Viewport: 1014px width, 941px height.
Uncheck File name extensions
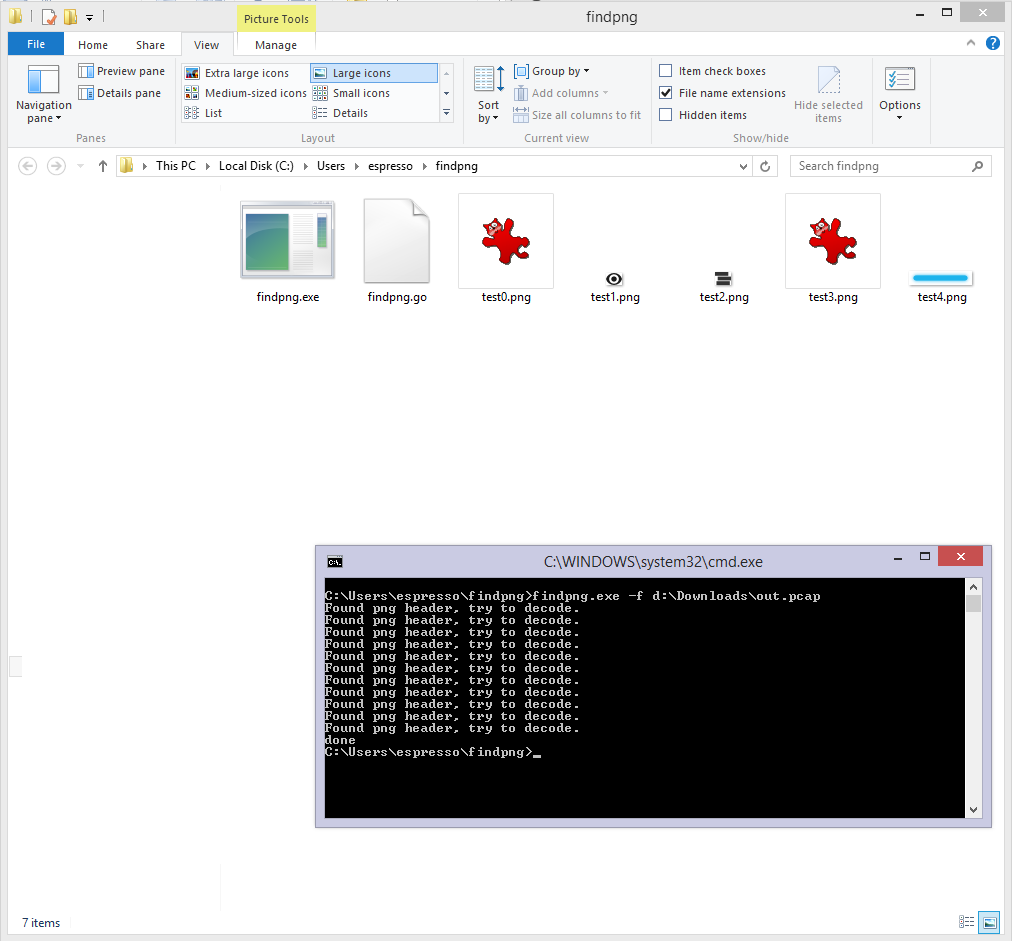[x=666, y=93]
